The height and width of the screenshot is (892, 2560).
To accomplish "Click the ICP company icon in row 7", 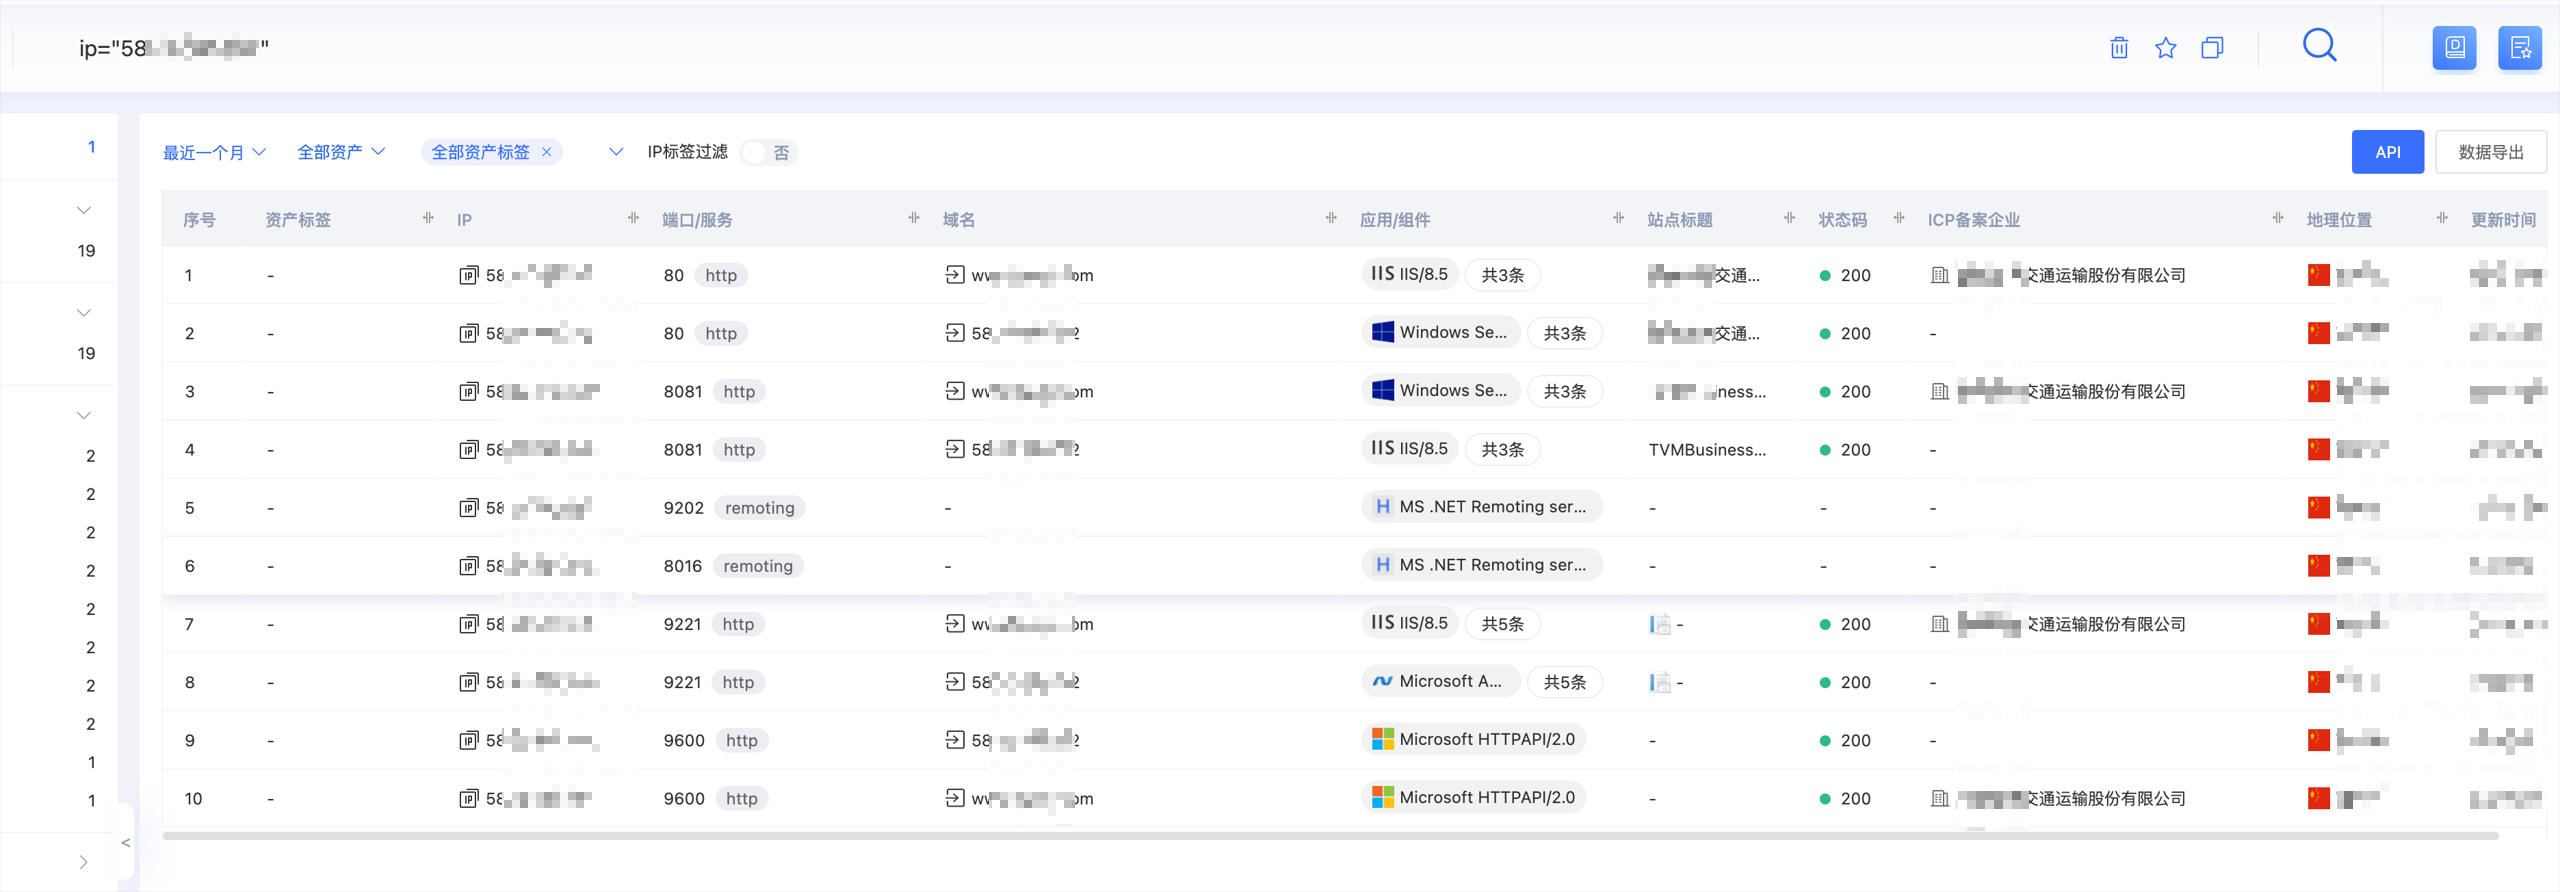I will coord(1939,624).
